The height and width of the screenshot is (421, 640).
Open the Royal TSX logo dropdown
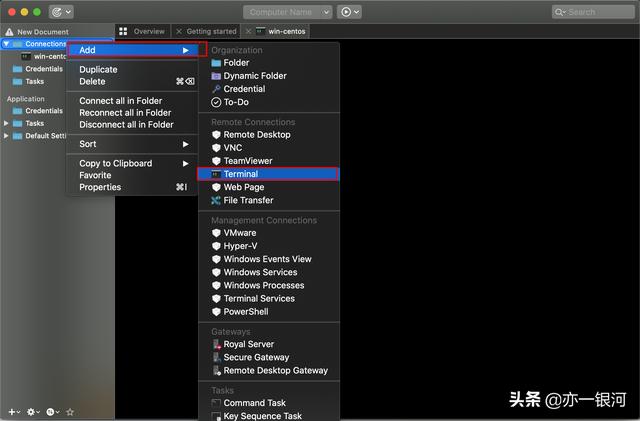pos(61,12)
